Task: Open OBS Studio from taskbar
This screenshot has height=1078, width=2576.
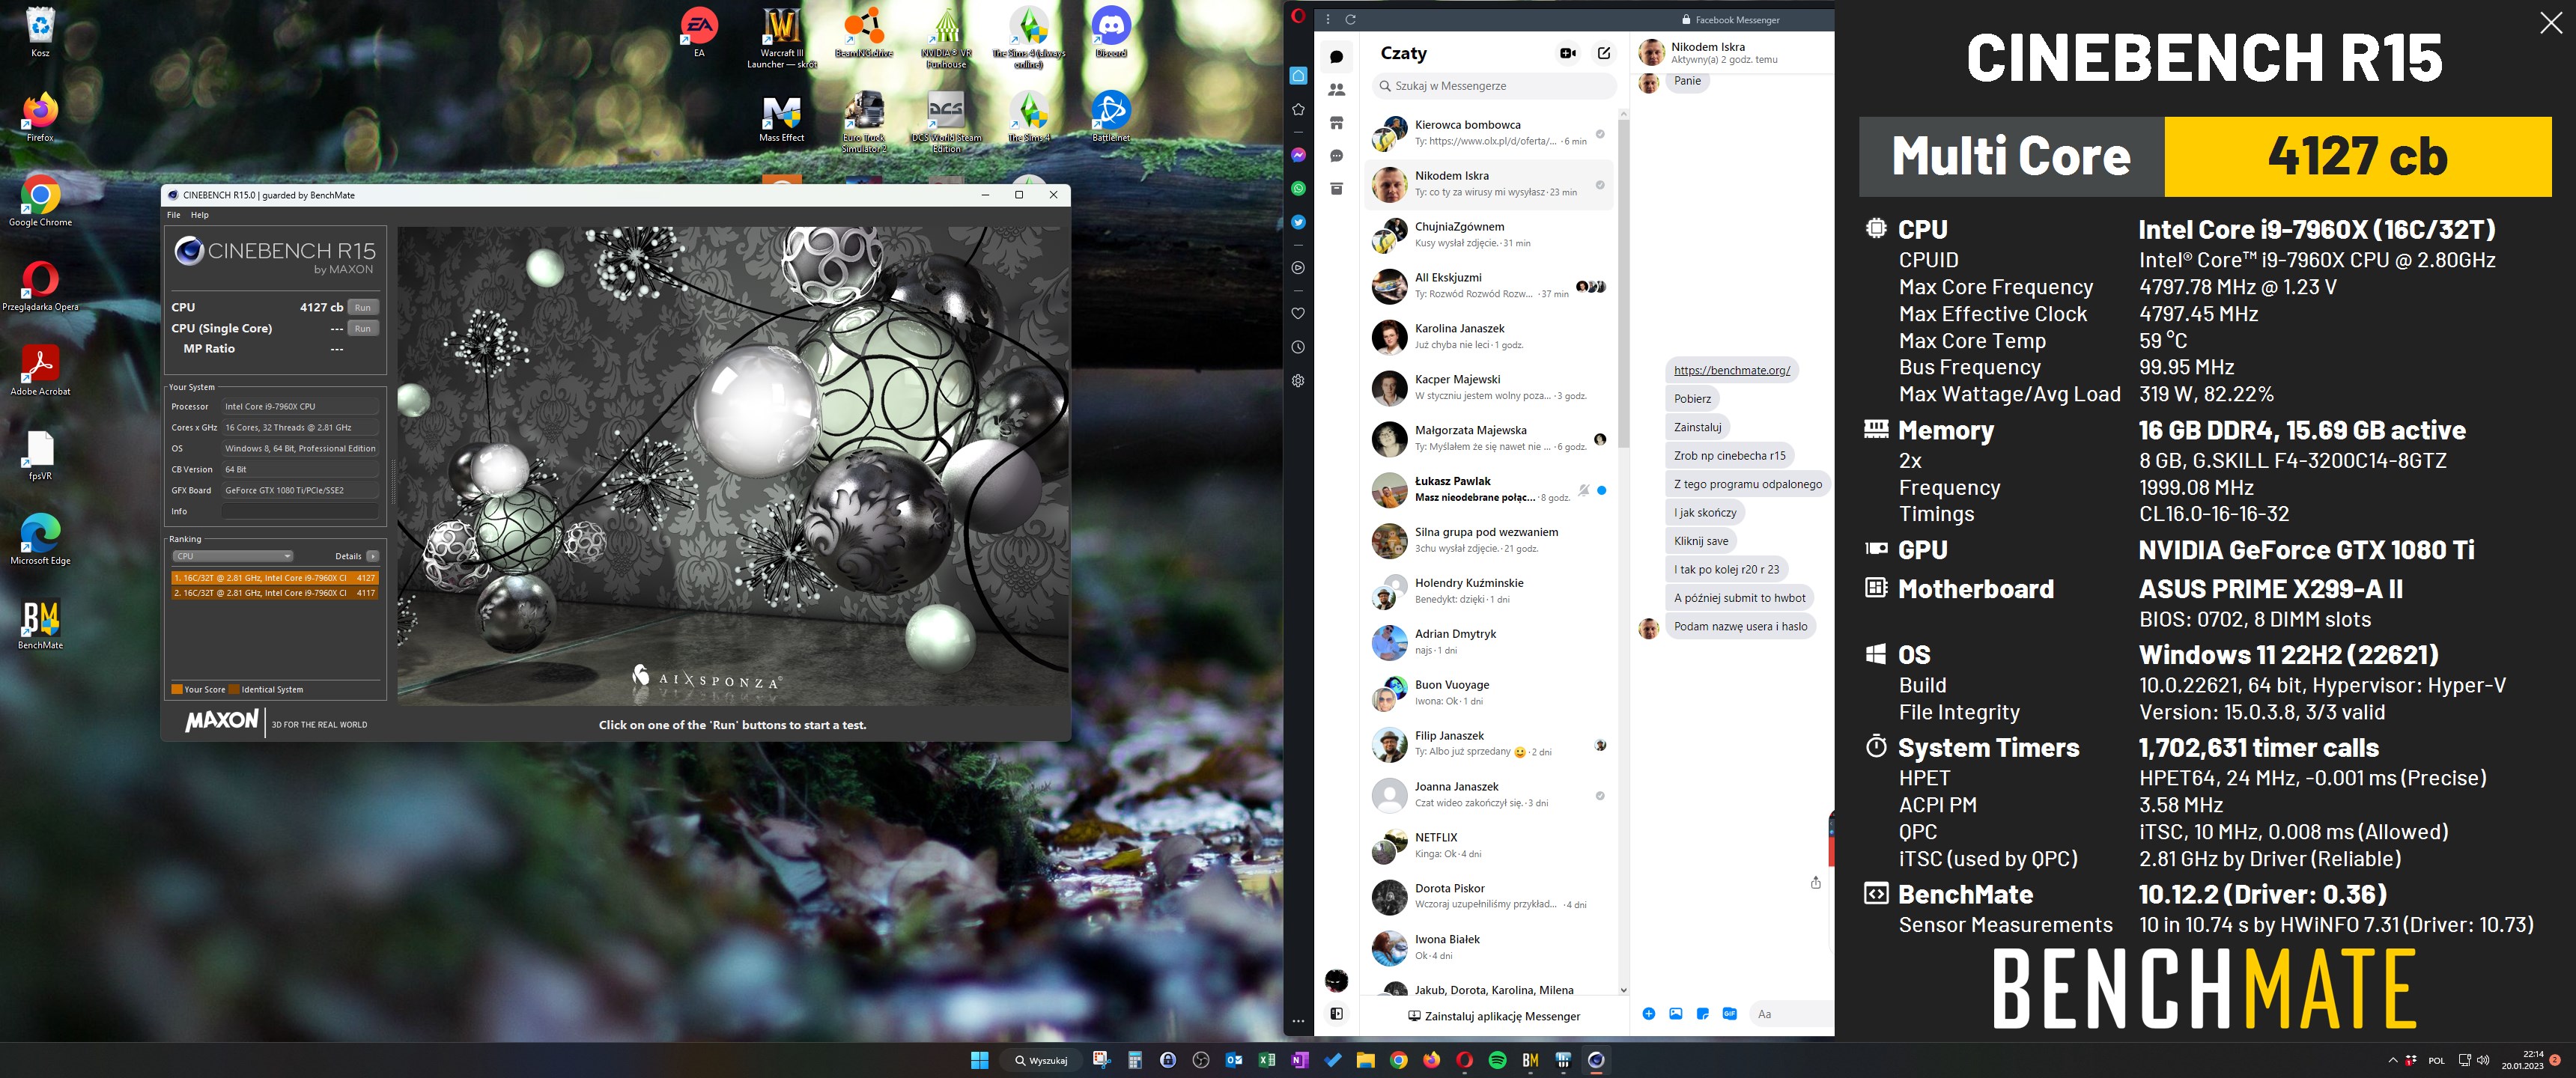Action: pyautogui.click(x=1200, y=1060)
